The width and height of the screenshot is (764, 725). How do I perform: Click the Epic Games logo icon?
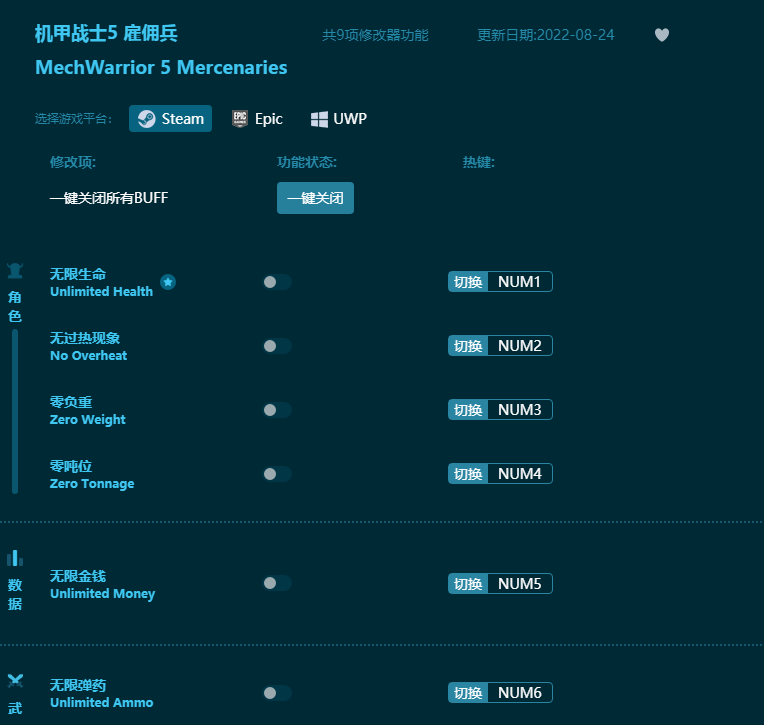[x=240, y=118]
